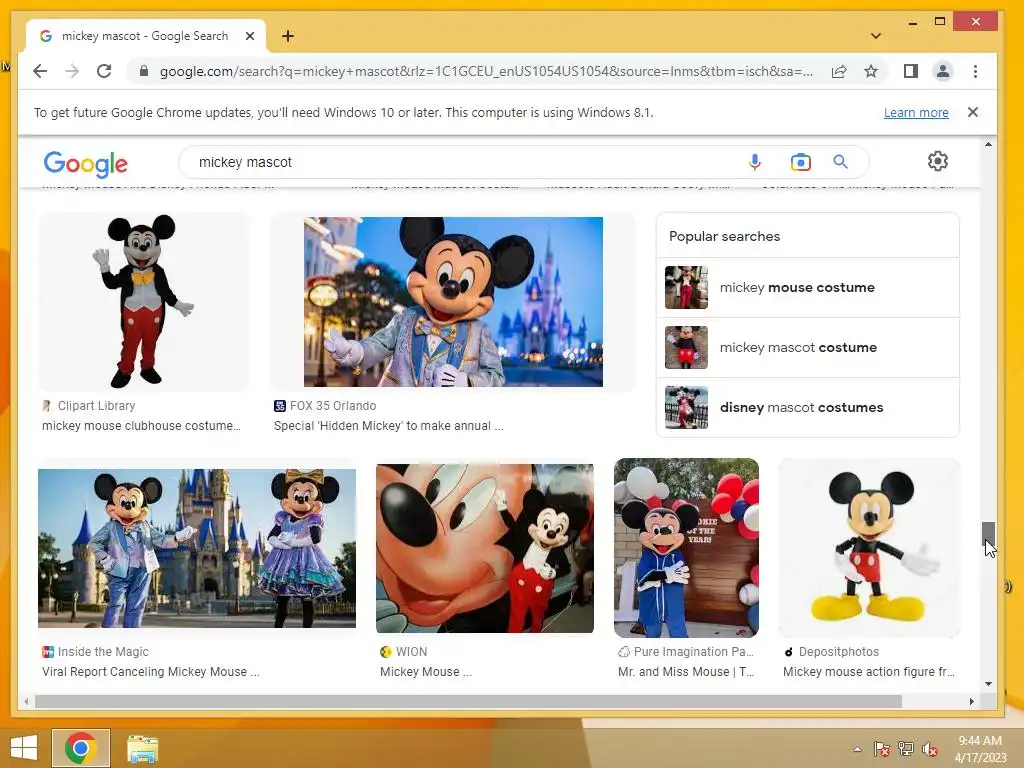Open the FOX 35 Orlando Mickey image

pyautogui.click(x=453, y=302)
